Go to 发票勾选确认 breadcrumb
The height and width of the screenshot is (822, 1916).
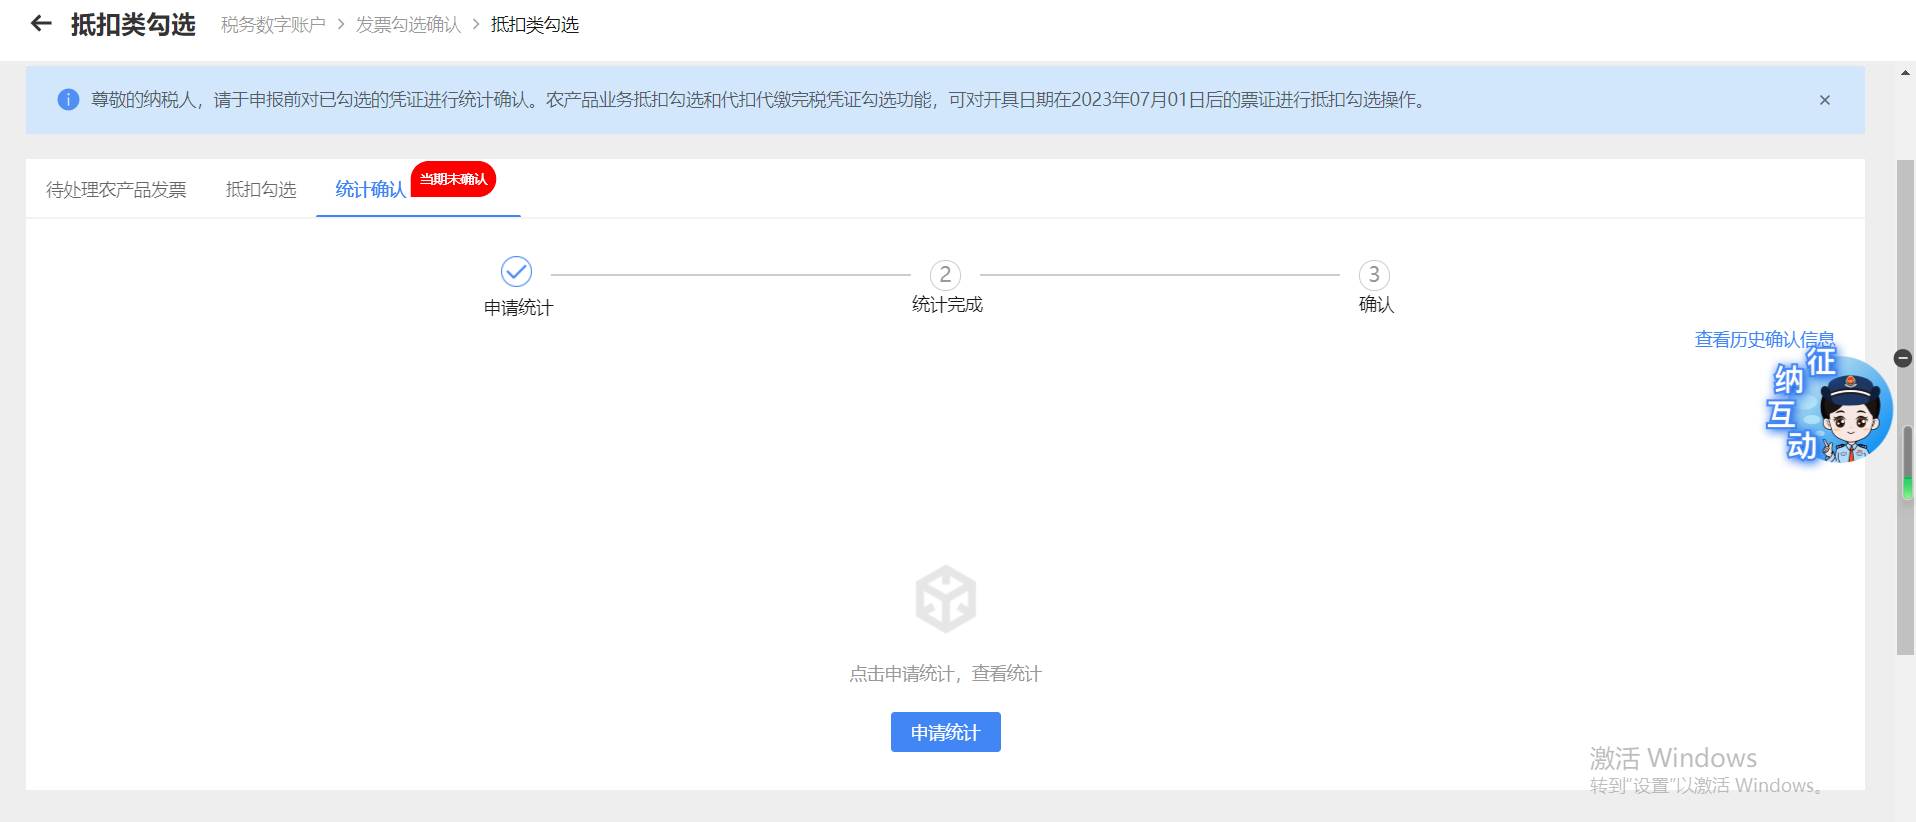408,25
